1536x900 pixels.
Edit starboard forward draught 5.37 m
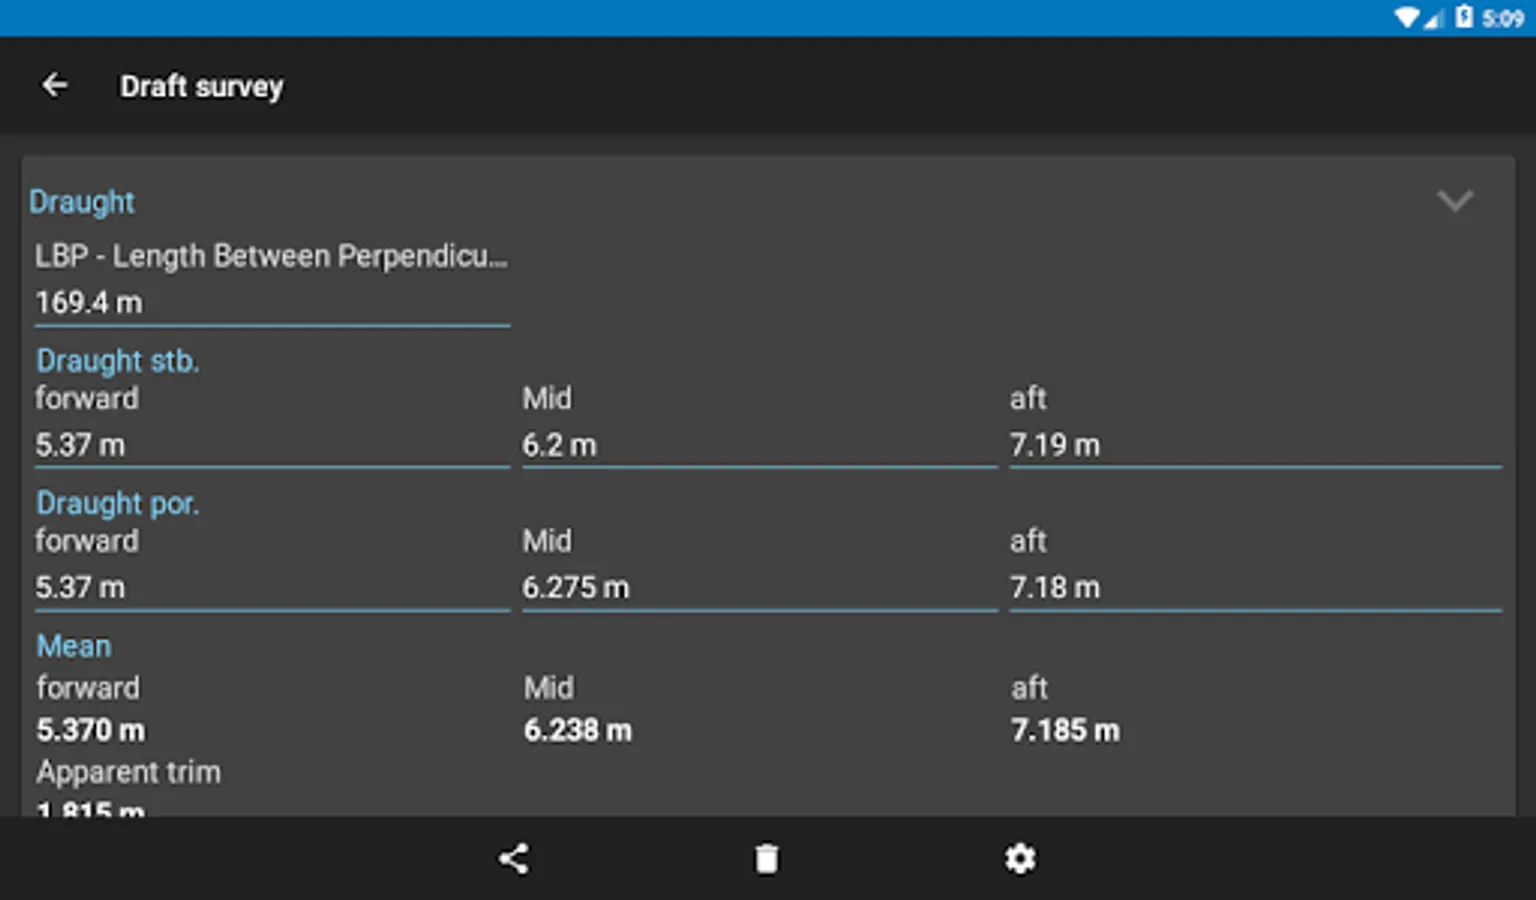click(272, 445)
